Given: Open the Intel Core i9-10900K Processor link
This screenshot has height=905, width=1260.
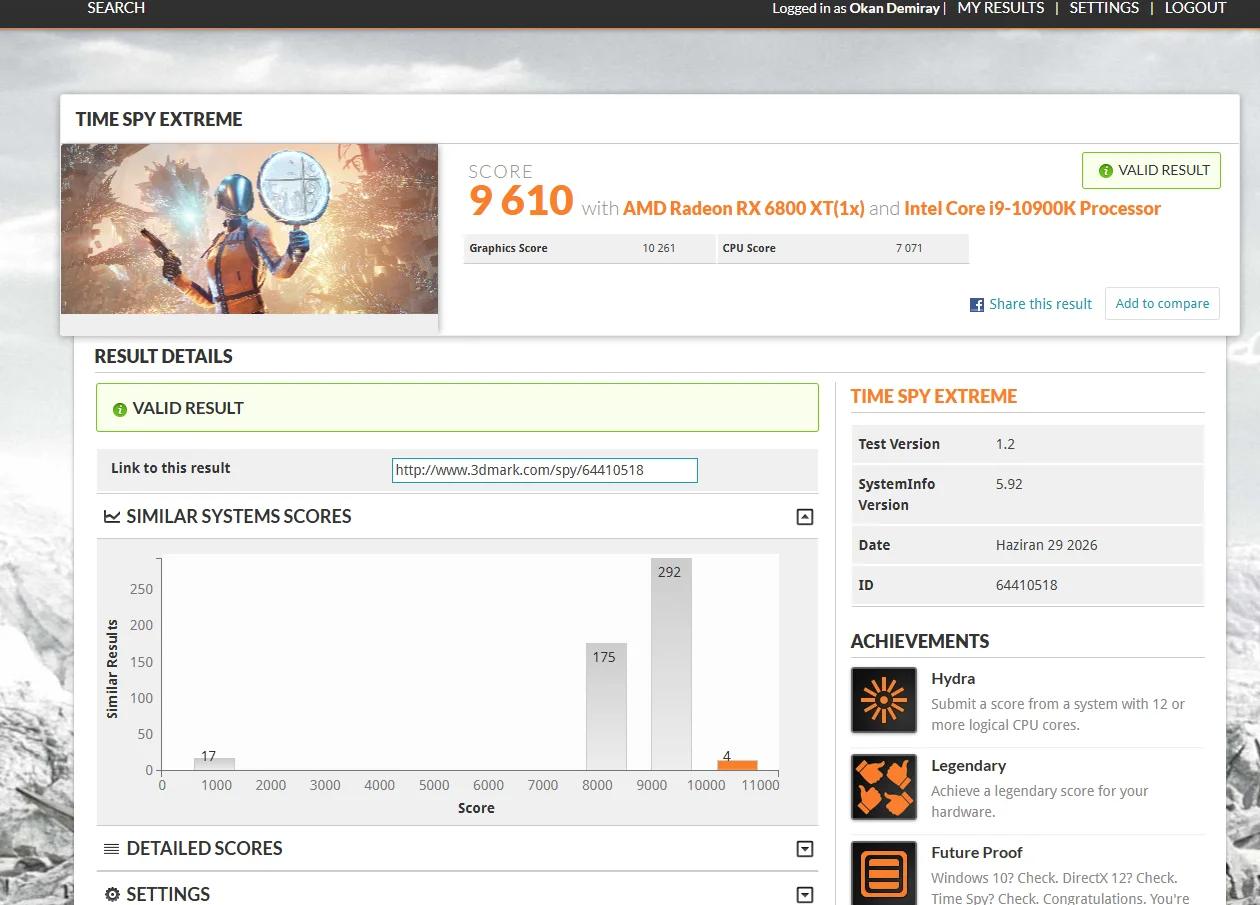Looking at the screenshot, I should pyautogui.click(x=1032, y=208).
